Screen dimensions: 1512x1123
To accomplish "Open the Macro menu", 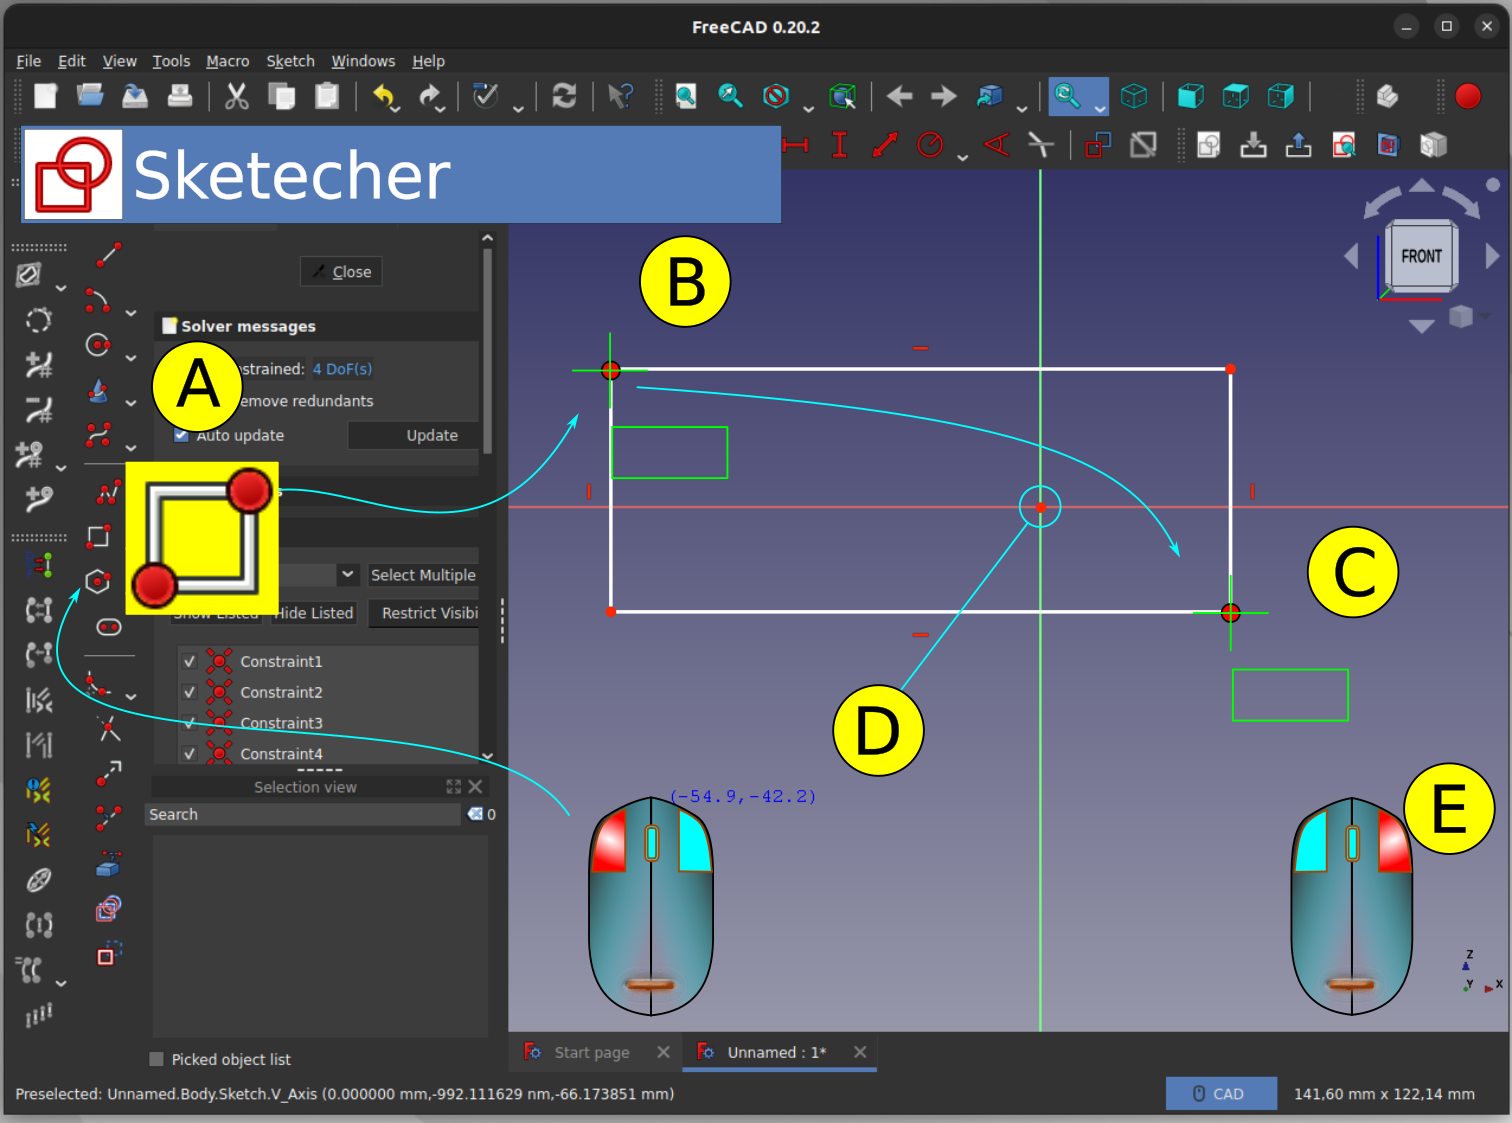I will tap(228, 61).
